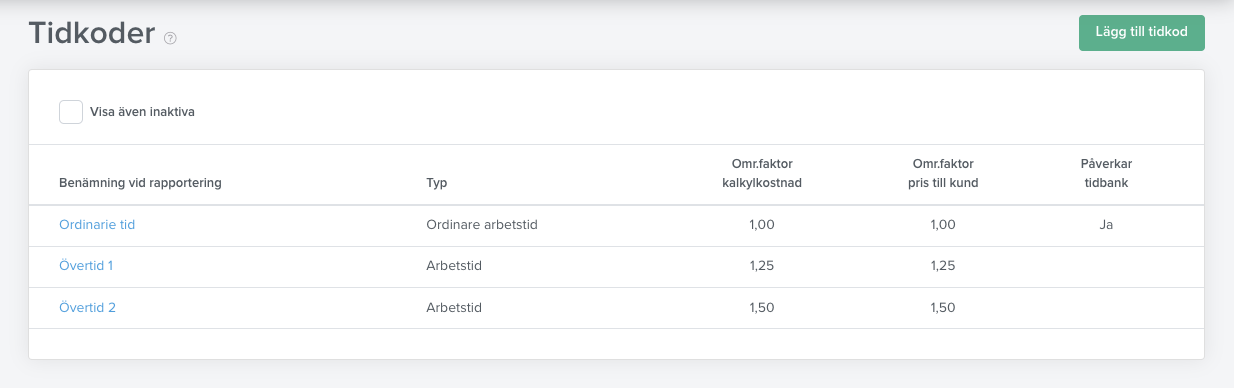
Task: Click the Benämning vid rapportering column header
Action: tap(140, 183)
